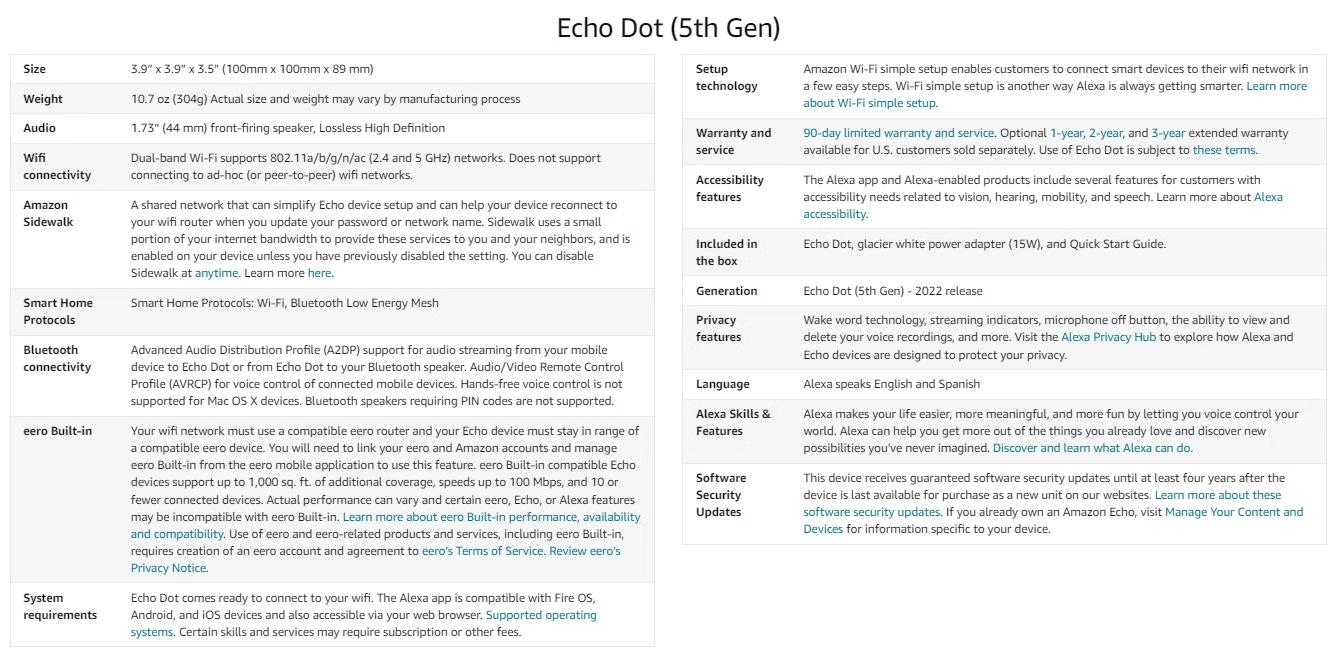Click "Review eero's Privacy Notice" link
This screenshot has height=650, width=1342.
coord(584,551)
